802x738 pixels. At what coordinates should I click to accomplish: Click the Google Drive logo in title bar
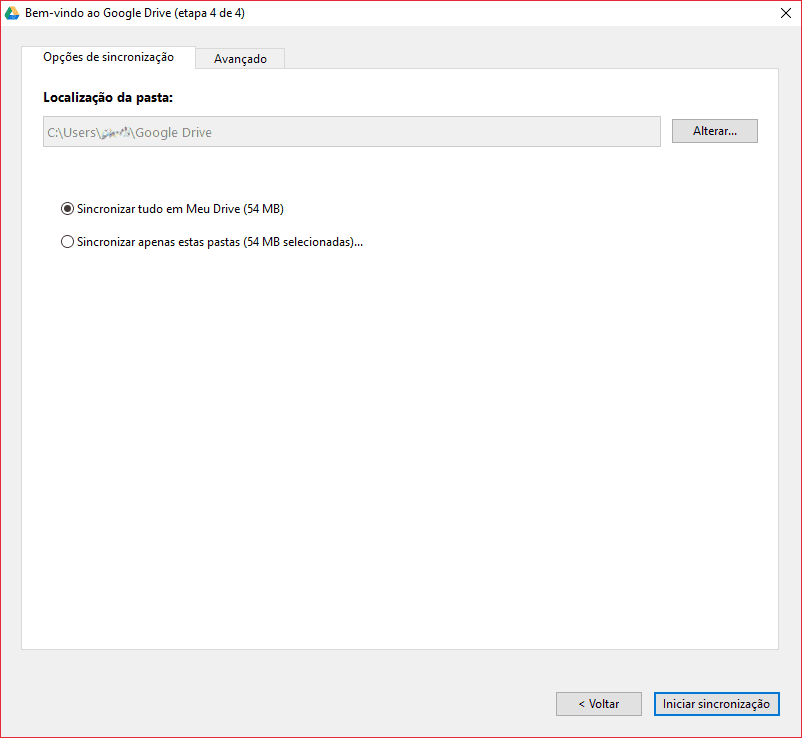click(12, 13)
